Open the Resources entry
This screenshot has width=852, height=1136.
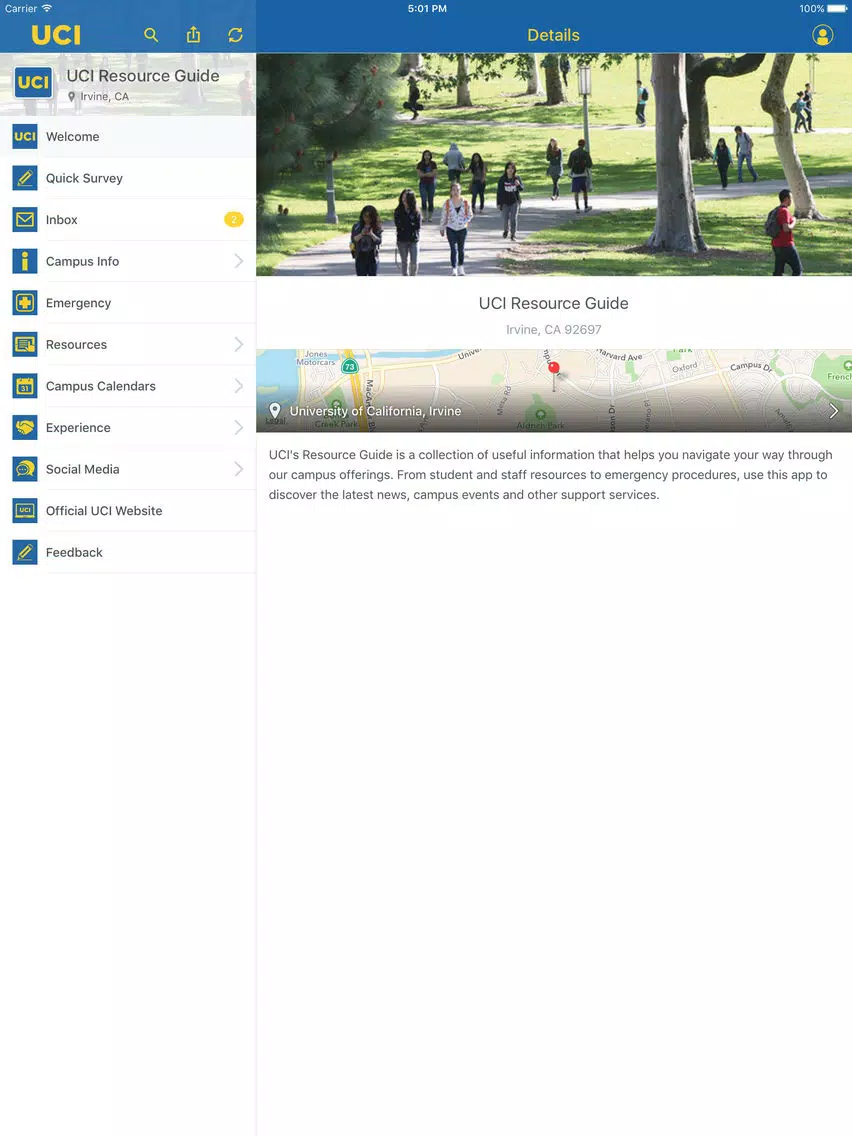pos(128,345)
